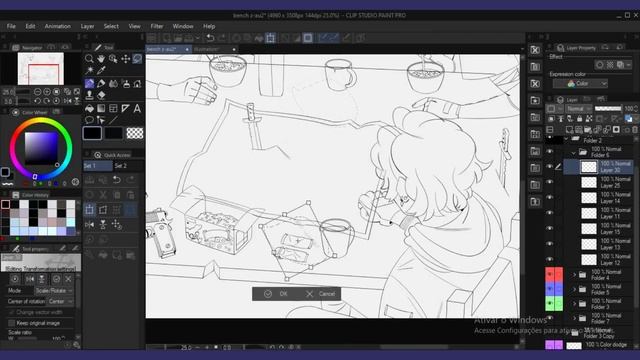Select the highlighted Pen tool
Viewport: 640px width, 360px height.
click(x=89, y=84)
